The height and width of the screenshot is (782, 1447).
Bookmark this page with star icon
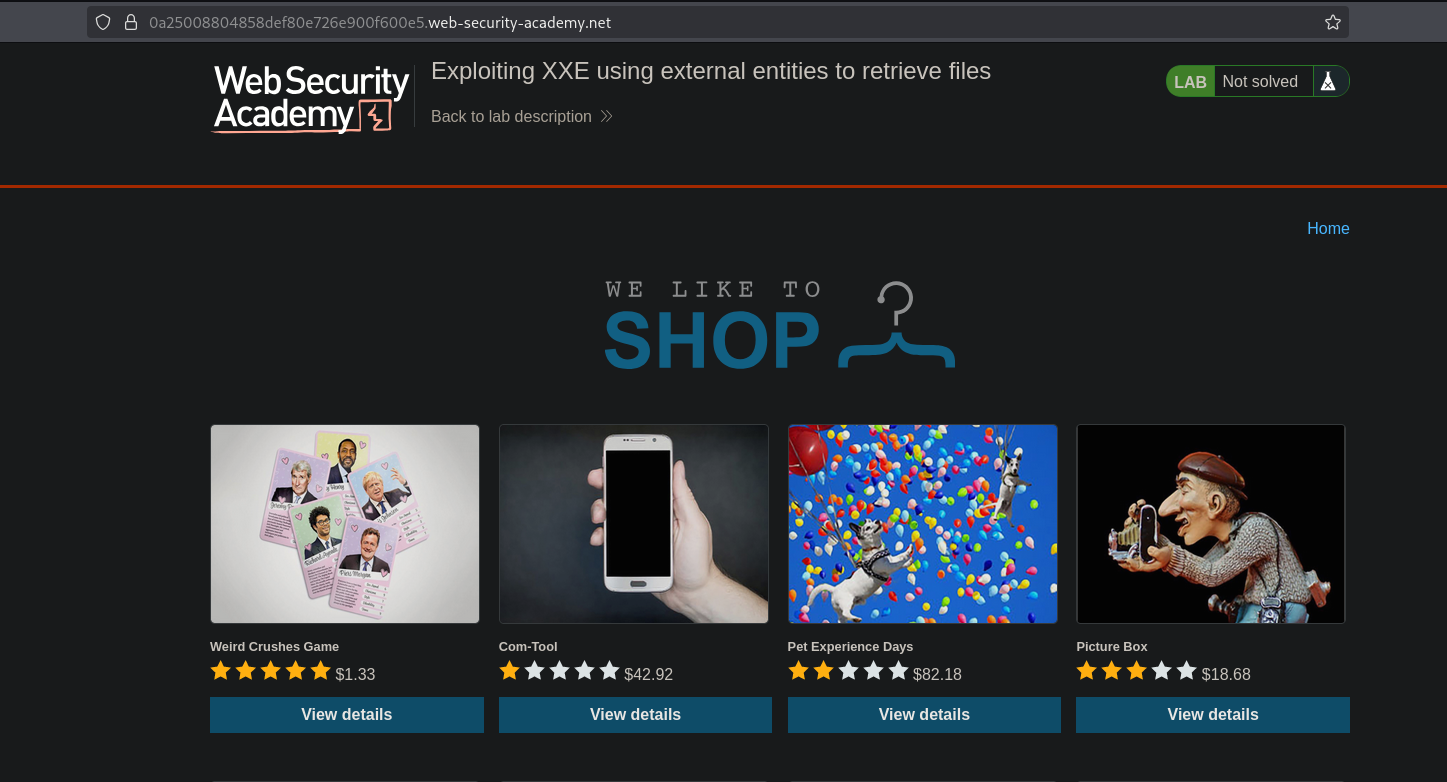[1332, 22]
